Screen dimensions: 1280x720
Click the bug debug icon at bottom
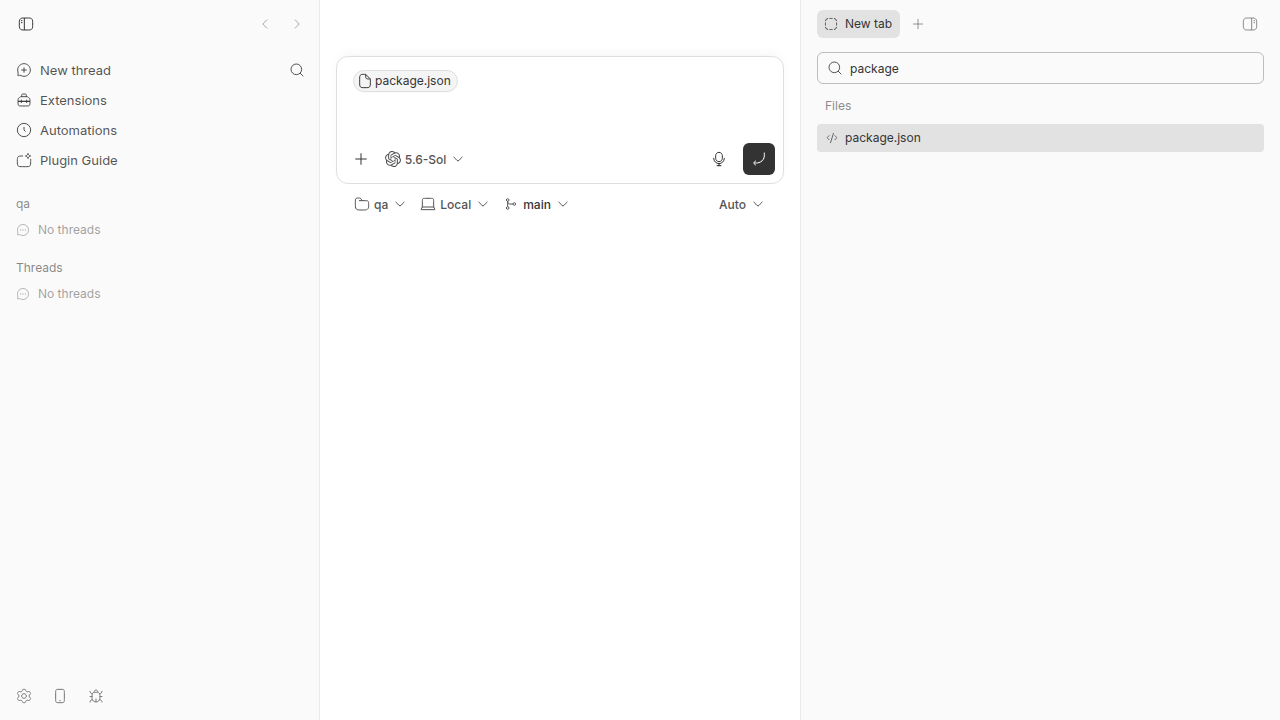[x=96, y=696]
